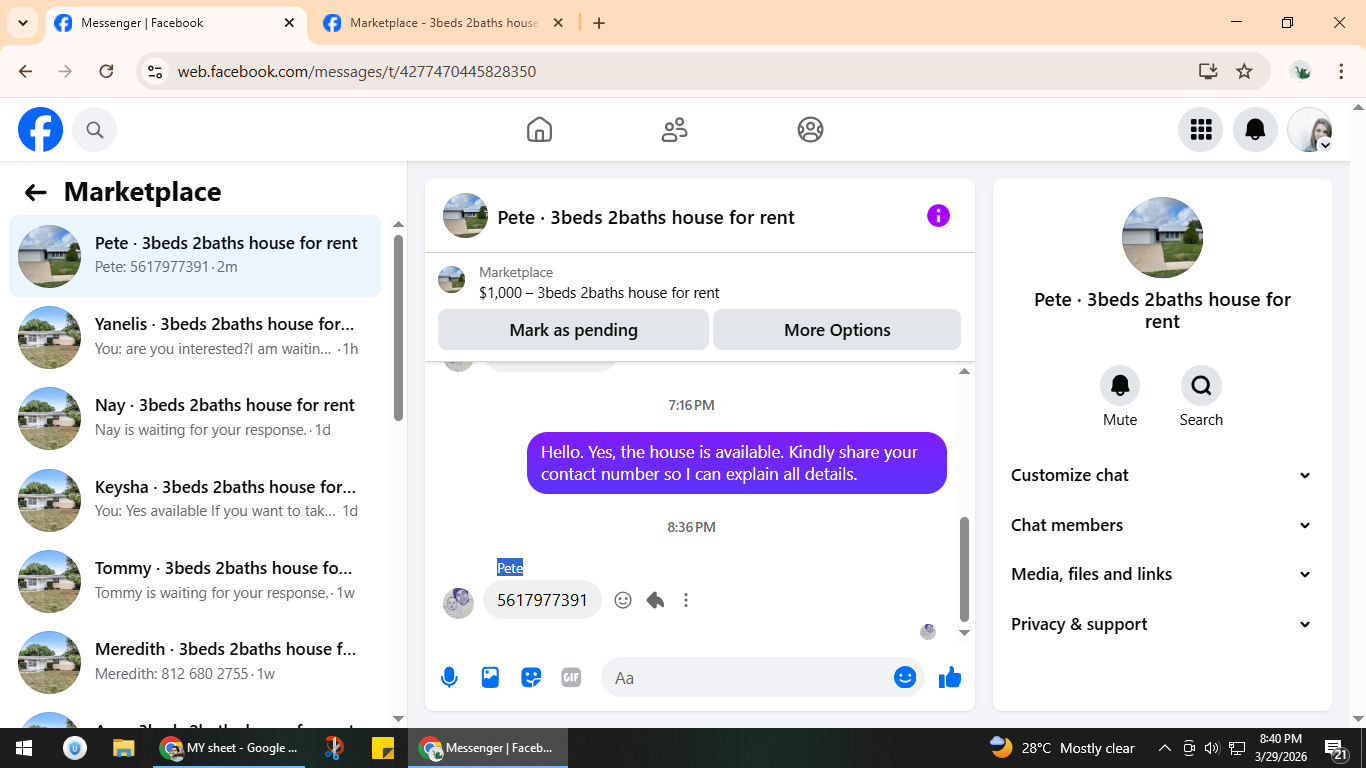
Task: Open Chrome tab search dropdown
Action: (x=22, y=23)
